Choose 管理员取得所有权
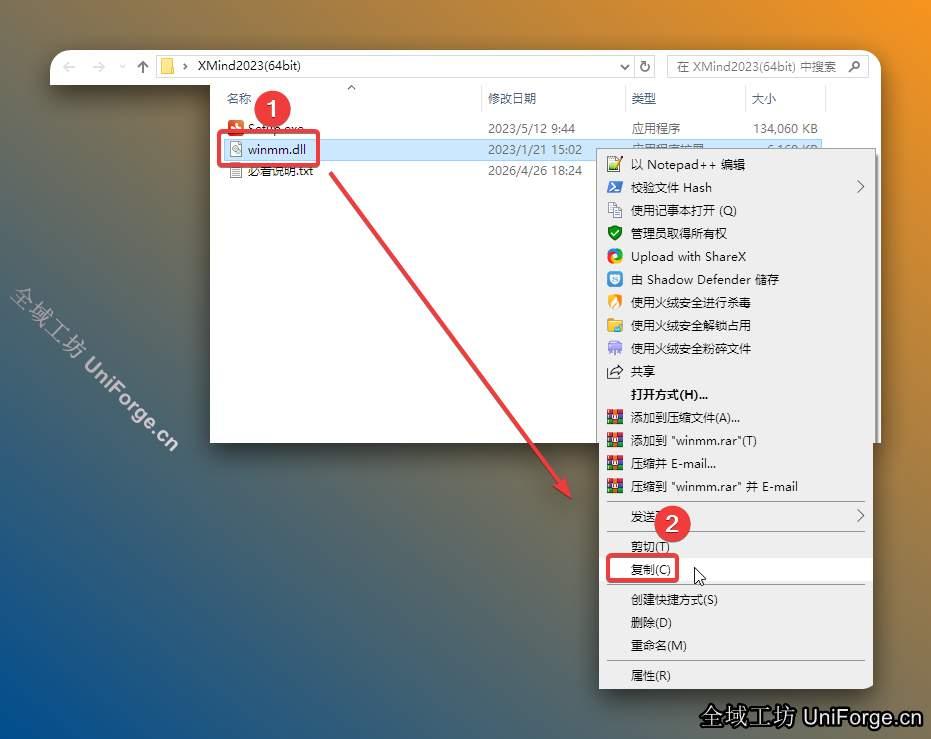 [x=736, y=233]
